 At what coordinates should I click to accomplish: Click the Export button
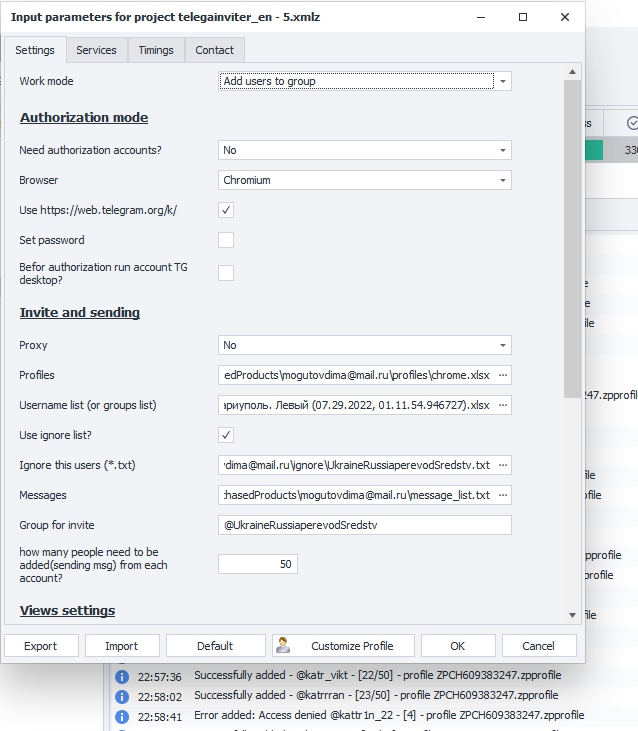(41, 646)
